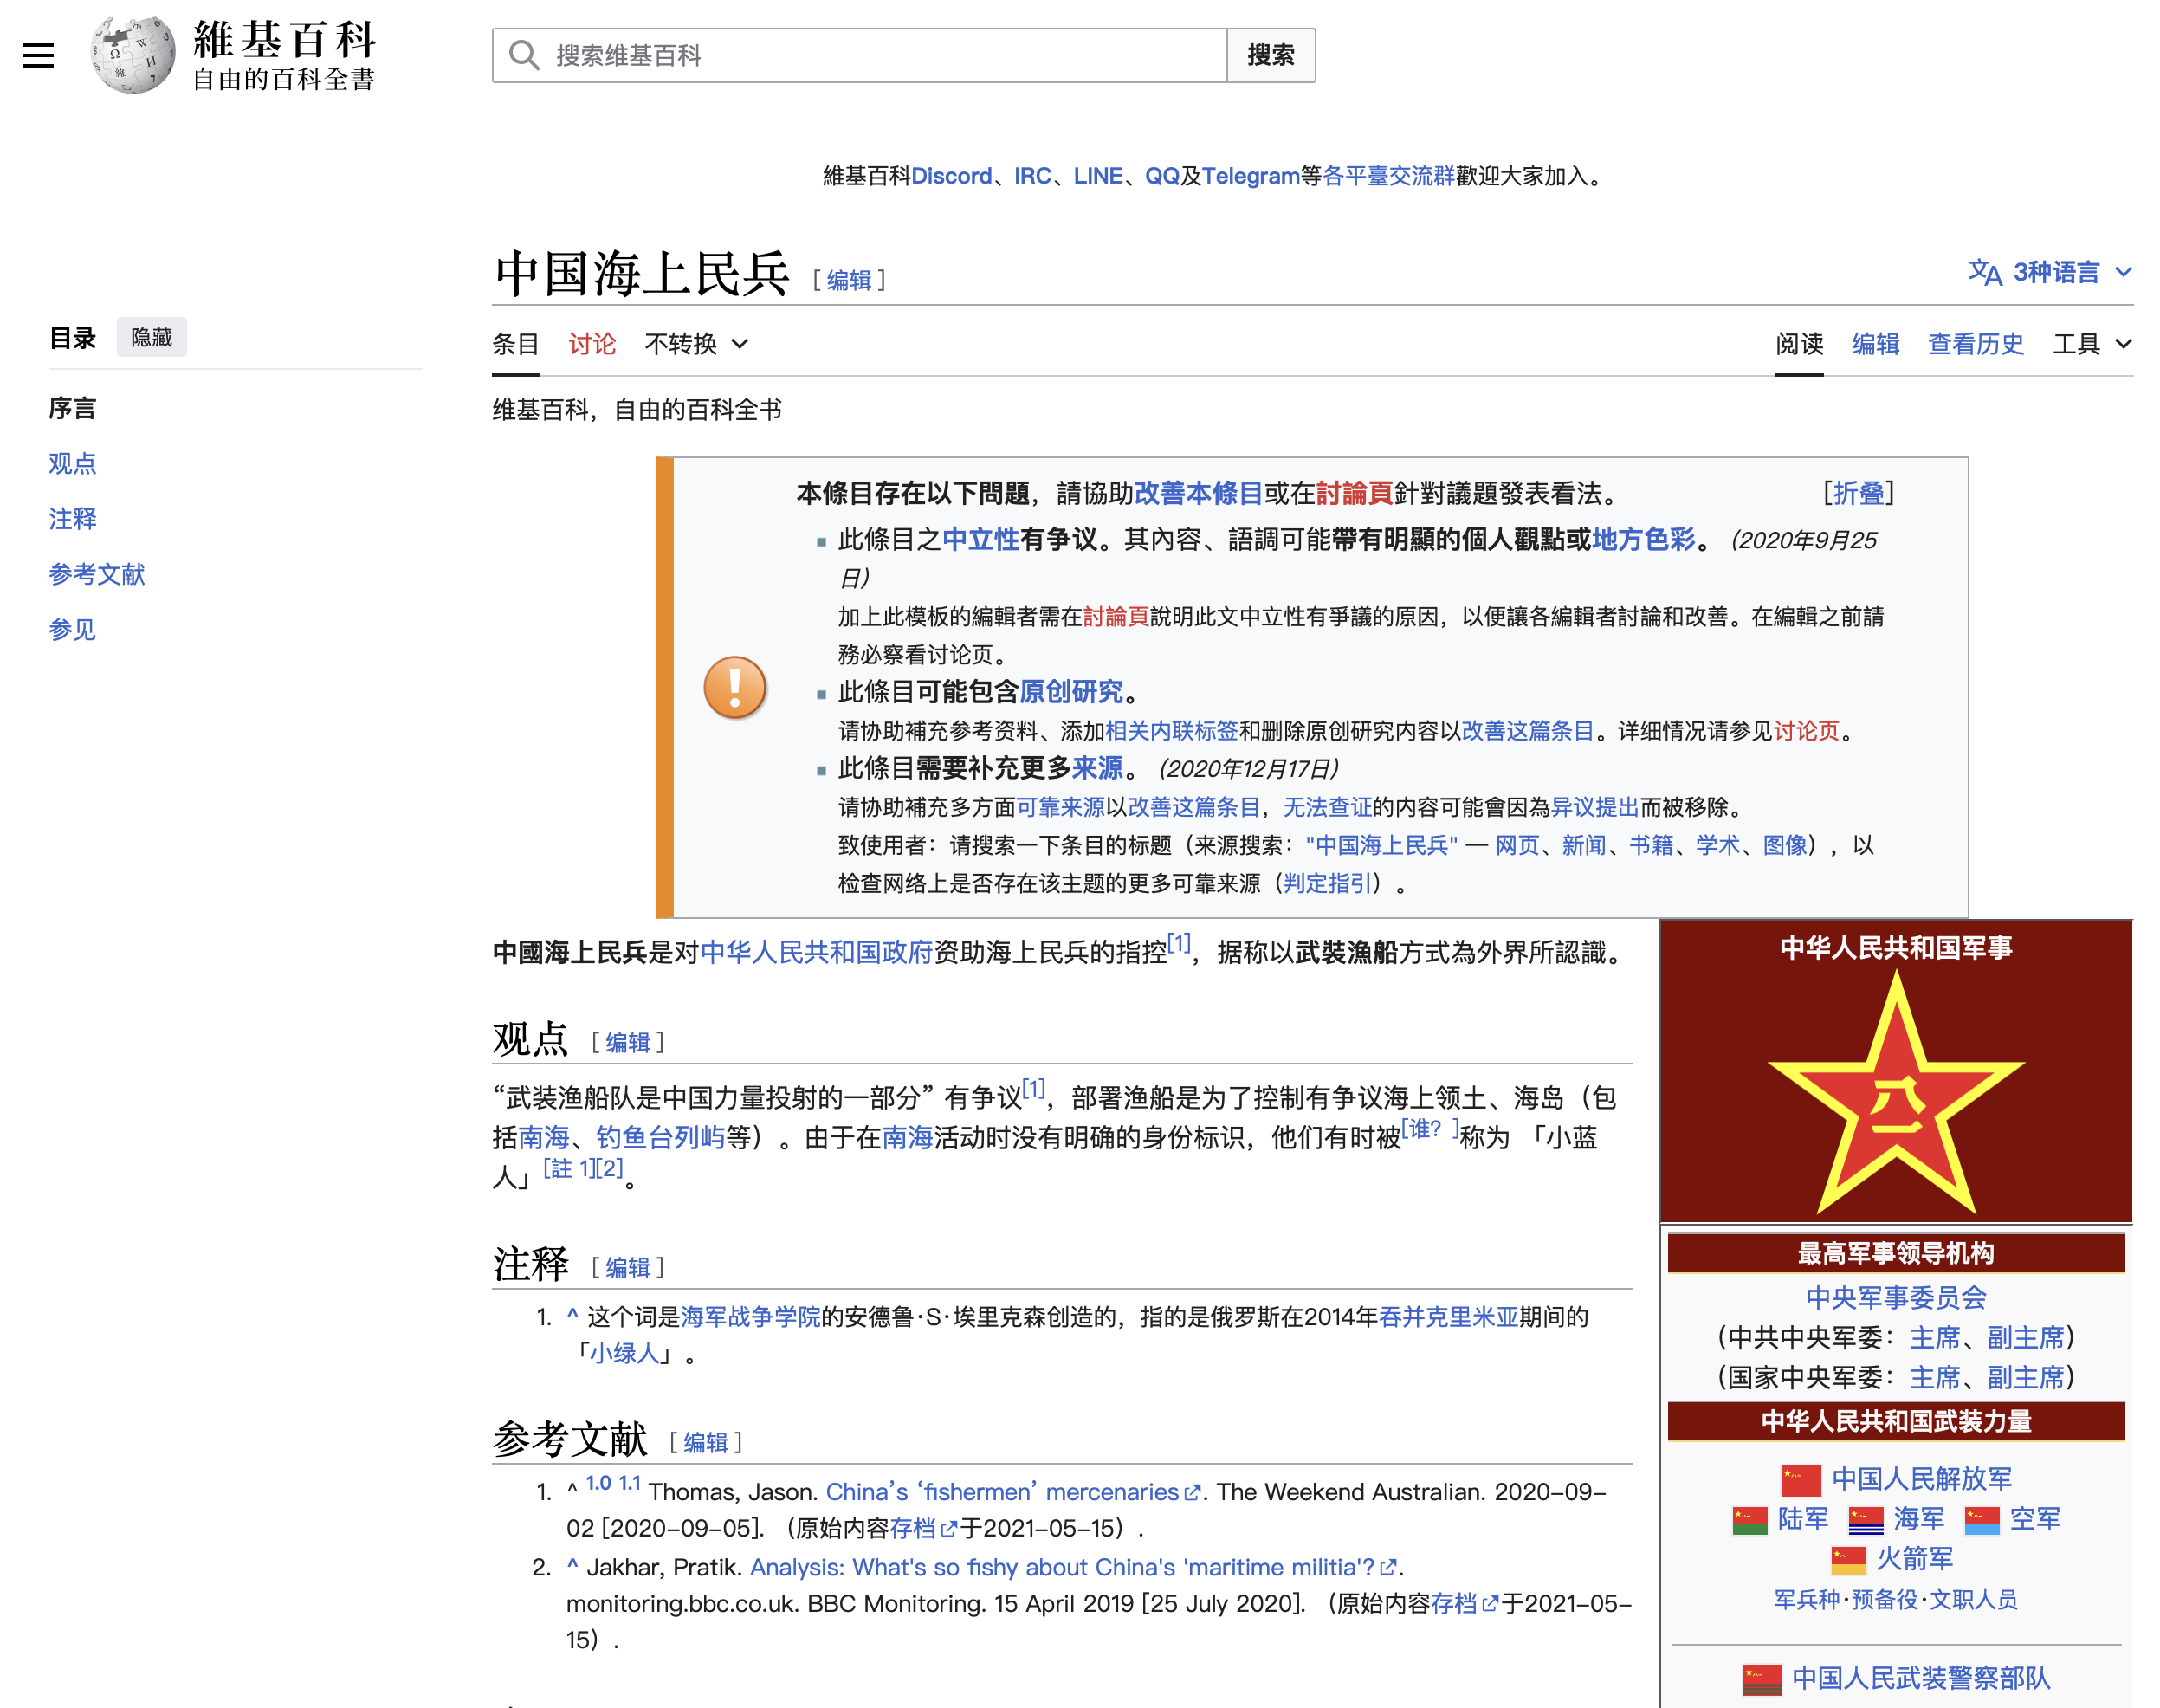This screenshot has height=1708, width=2160.
Task: Click the flag icon beside 陆军
Action: pos(1749,1520)
